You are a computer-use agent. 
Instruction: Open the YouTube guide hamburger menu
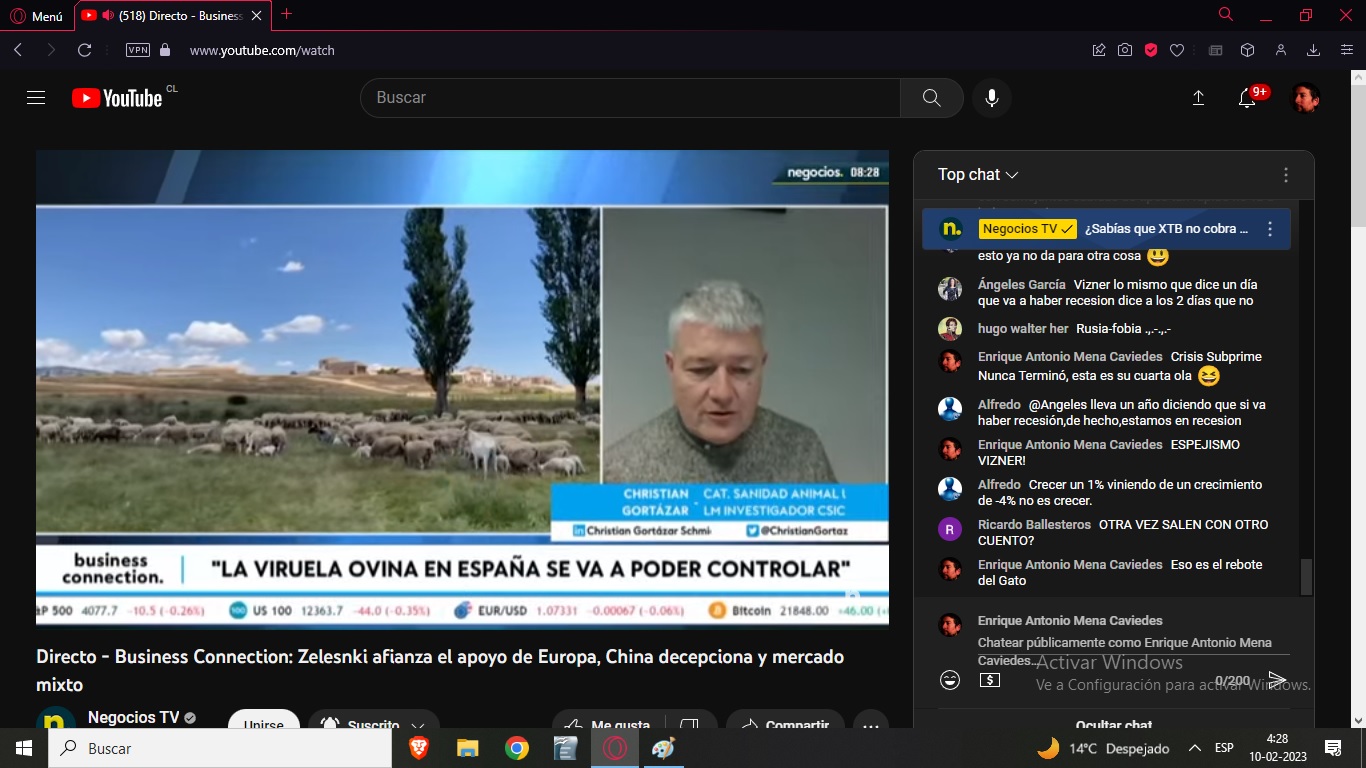coord(36,97)
